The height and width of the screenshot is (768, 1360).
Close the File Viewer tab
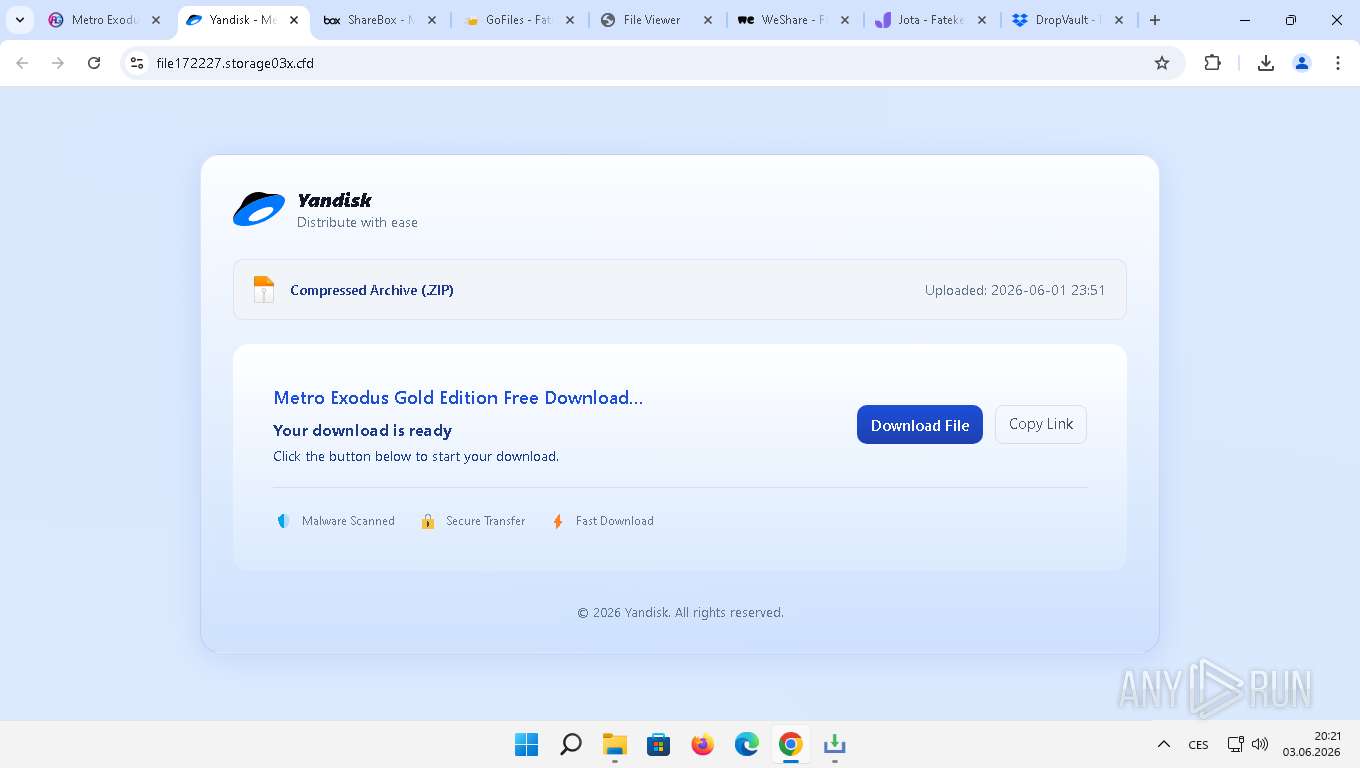click(707, 20)
